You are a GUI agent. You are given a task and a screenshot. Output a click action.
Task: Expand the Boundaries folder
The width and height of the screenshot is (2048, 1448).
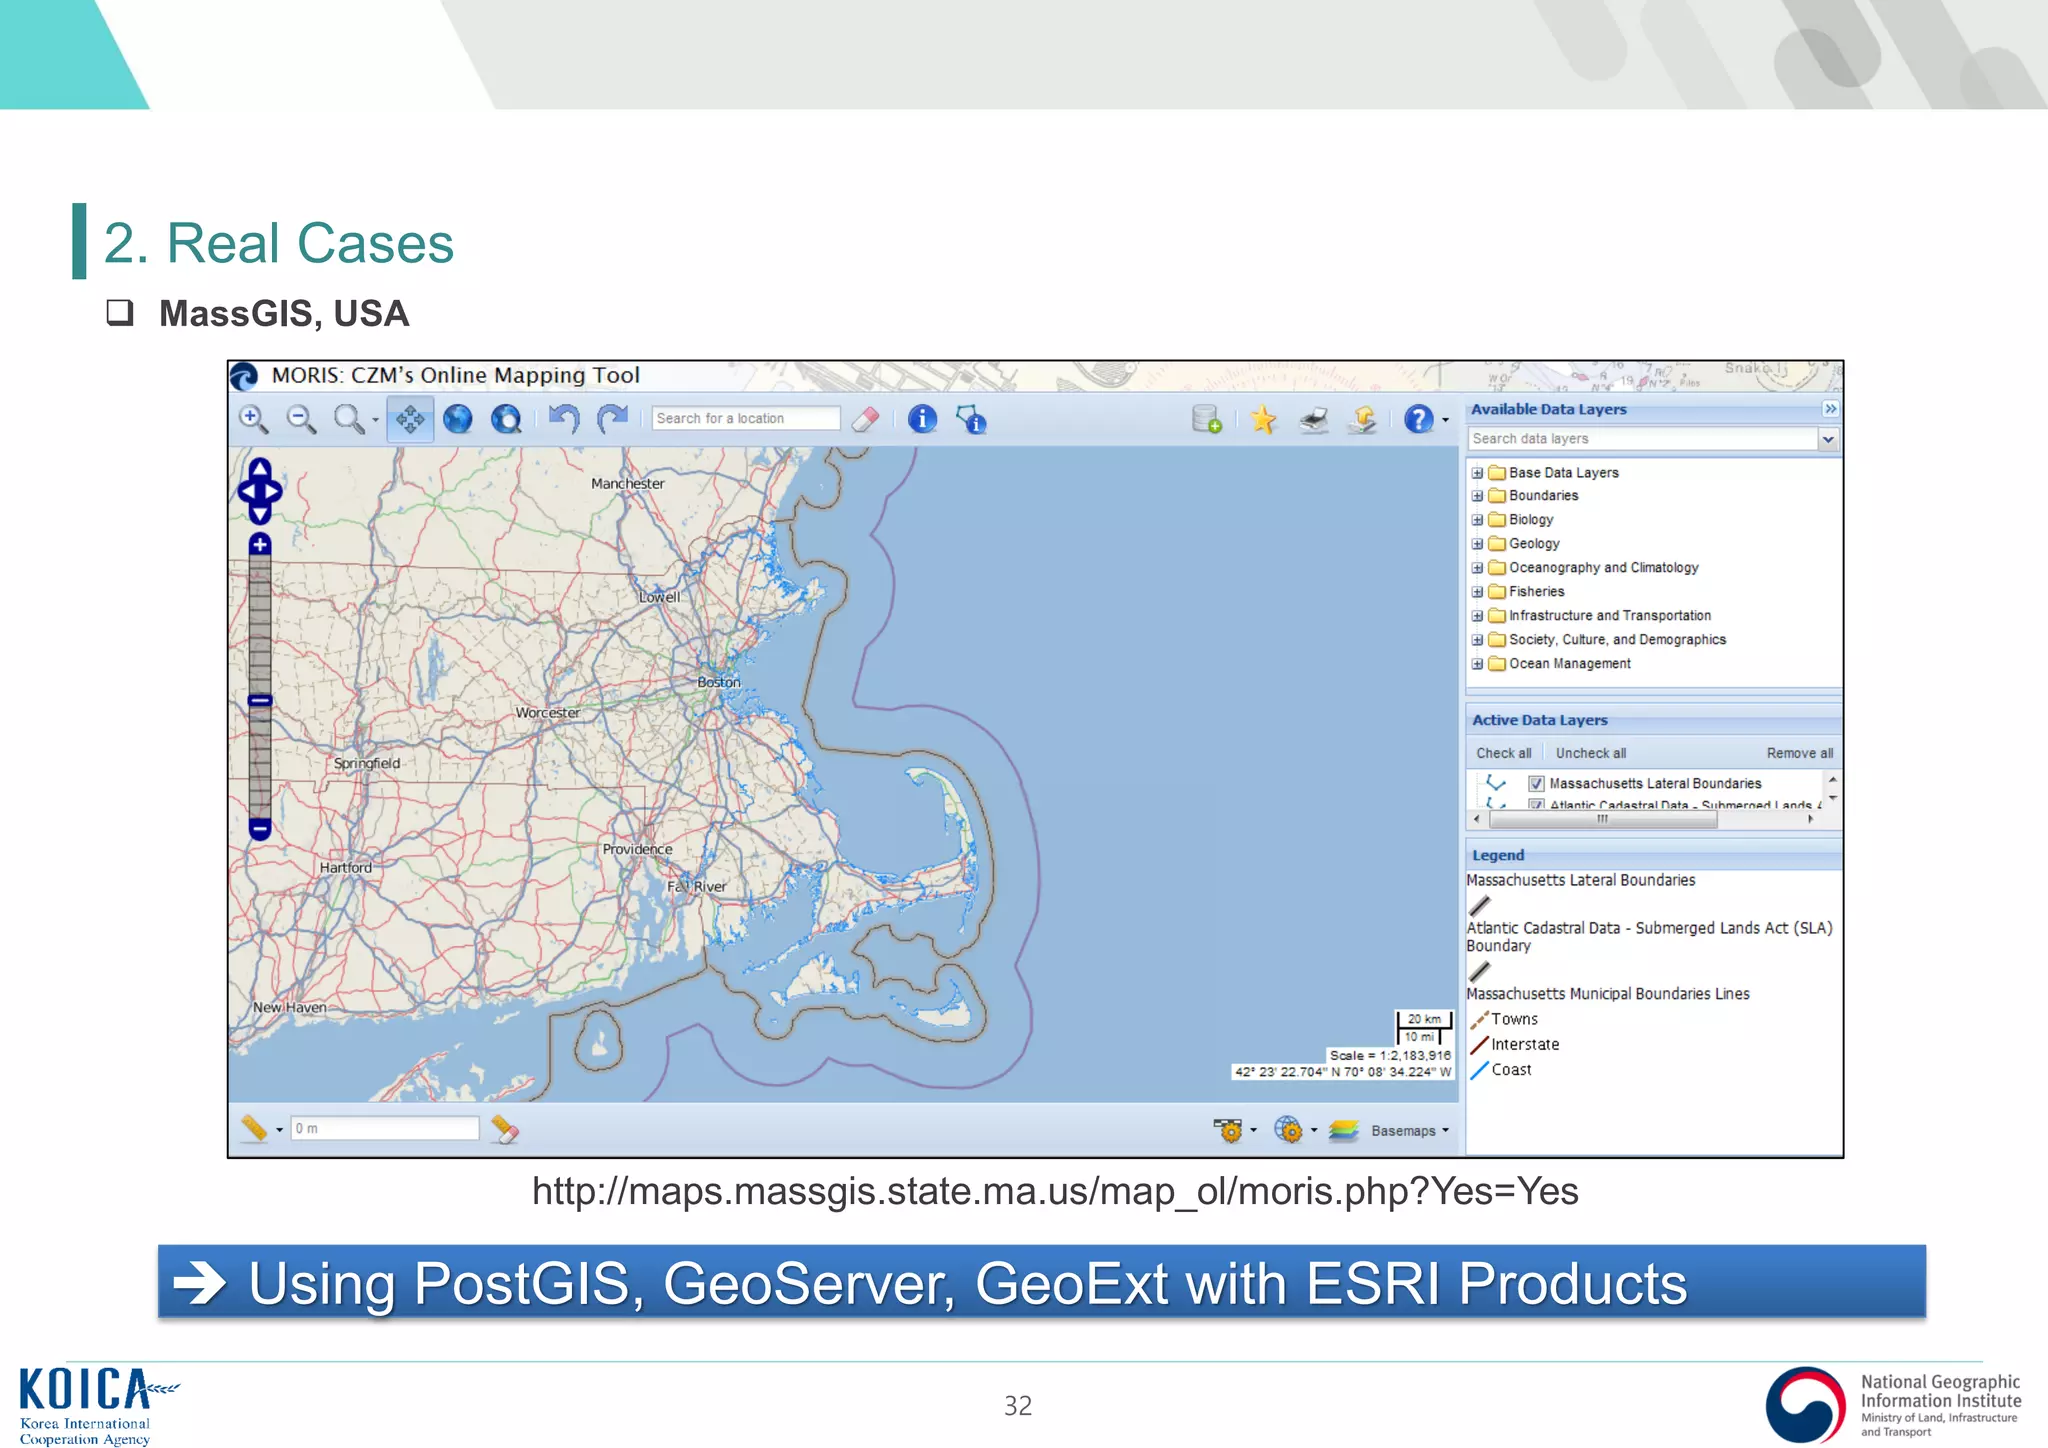(1477, 496)
